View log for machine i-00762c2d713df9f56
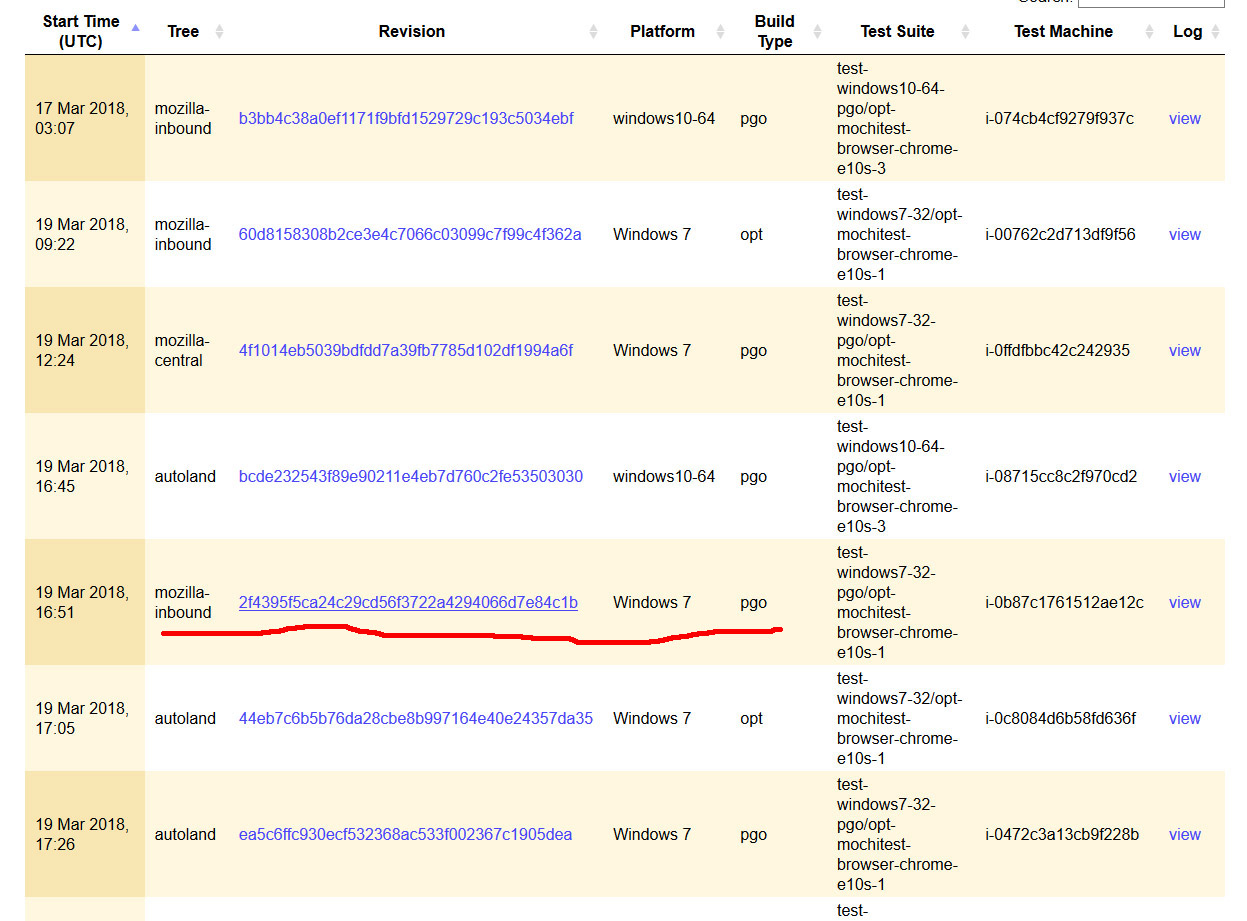This screenshot has height=921, width=1247. tap(1185, 234)
